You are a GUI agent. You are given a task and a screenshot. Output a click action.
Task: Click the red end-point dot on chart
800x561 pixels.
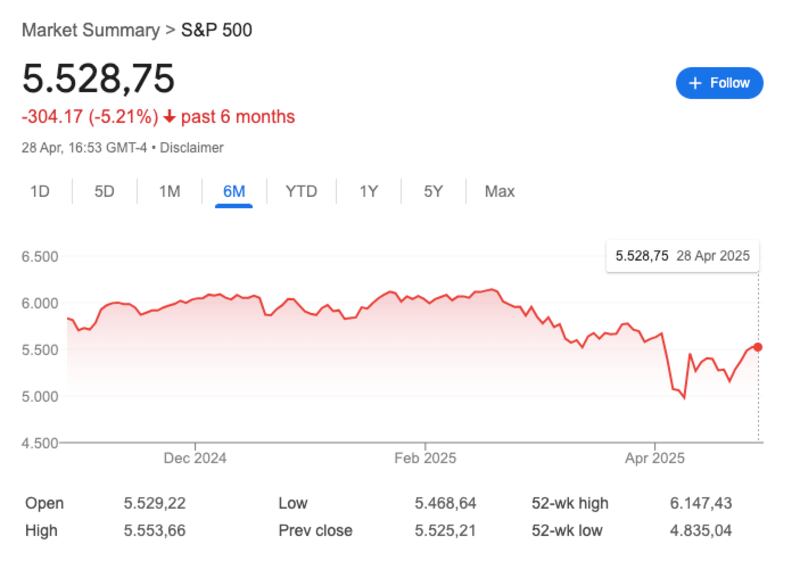pos(758,347)
